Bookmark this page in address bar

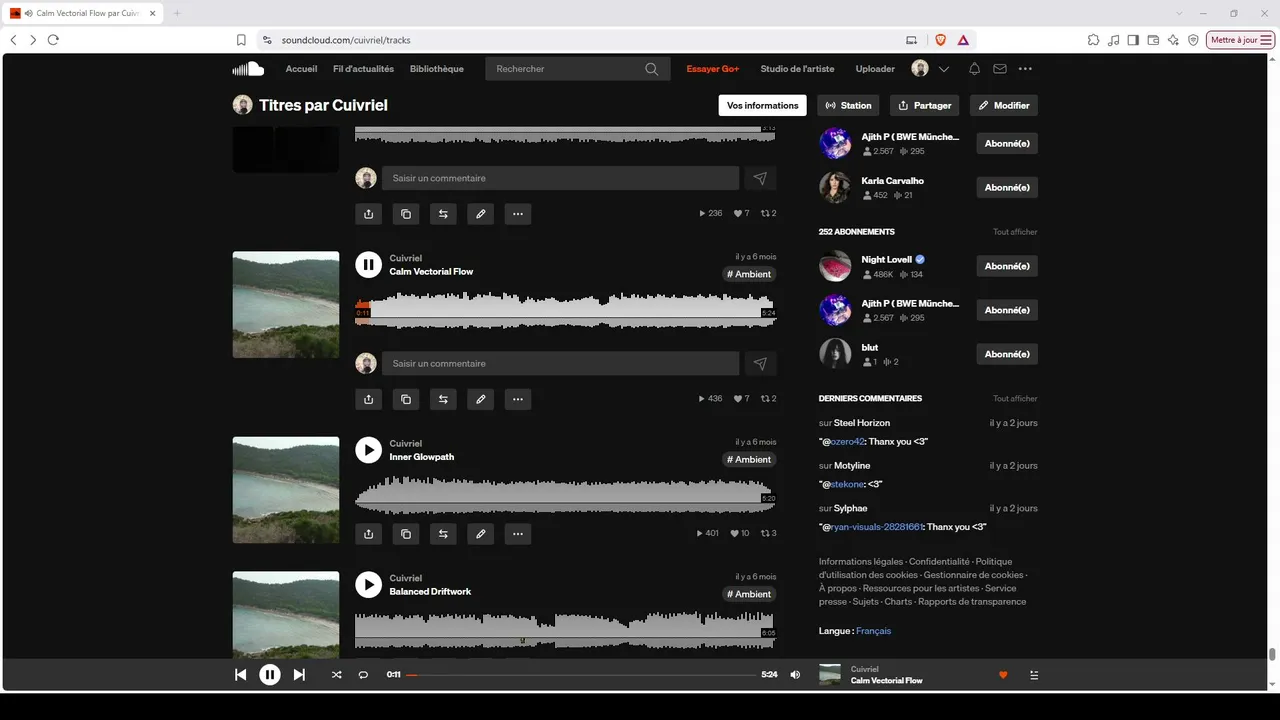click(x=241, y=40)
